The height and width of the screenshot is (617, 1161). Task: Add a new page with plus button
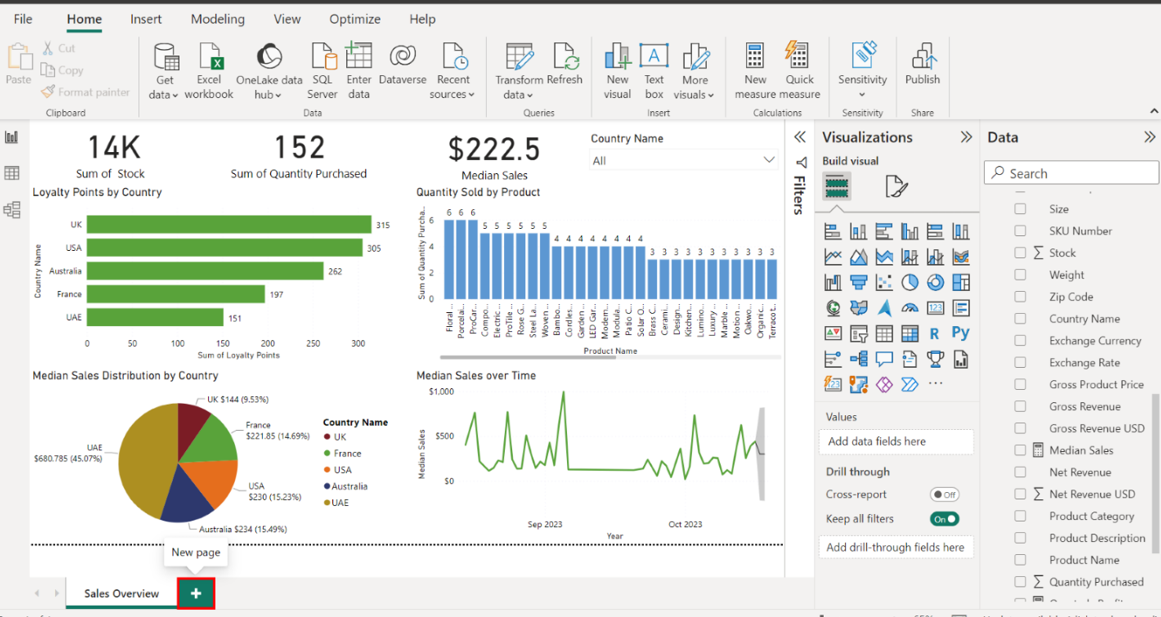pyautogui.click(x=196, y=593)
